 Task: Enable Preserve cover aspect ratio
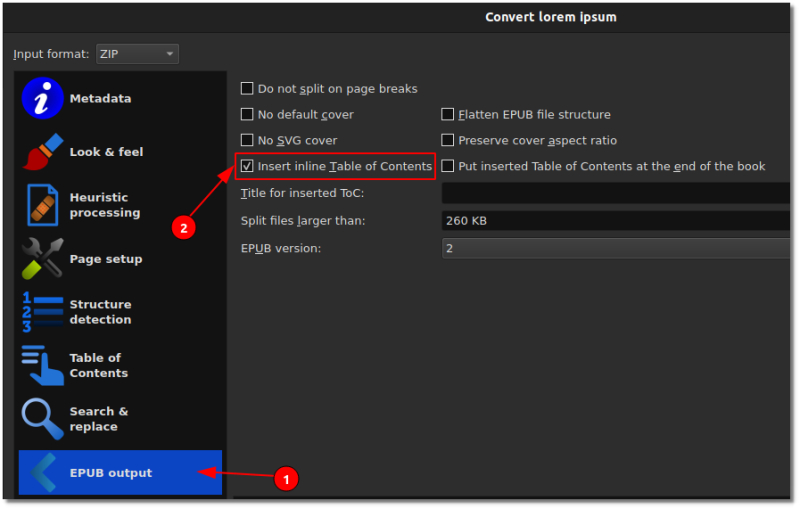click(448, 141)
